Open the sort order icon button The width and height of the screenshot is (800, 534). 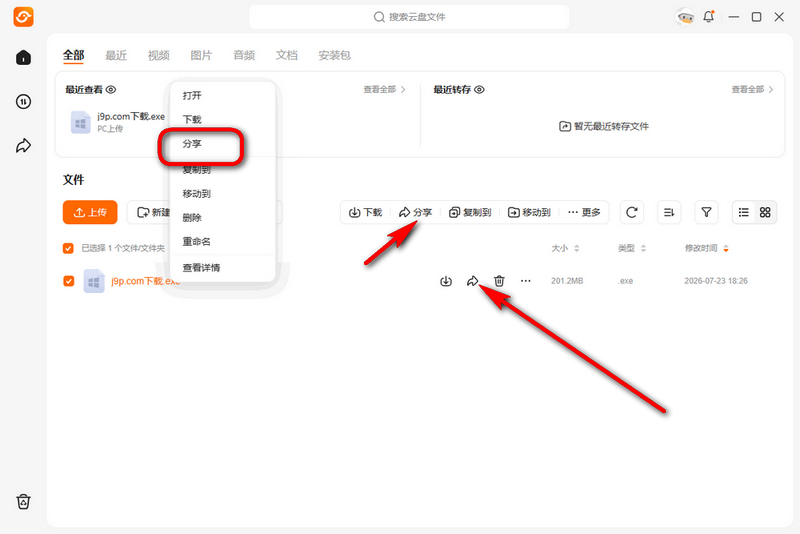669,212
